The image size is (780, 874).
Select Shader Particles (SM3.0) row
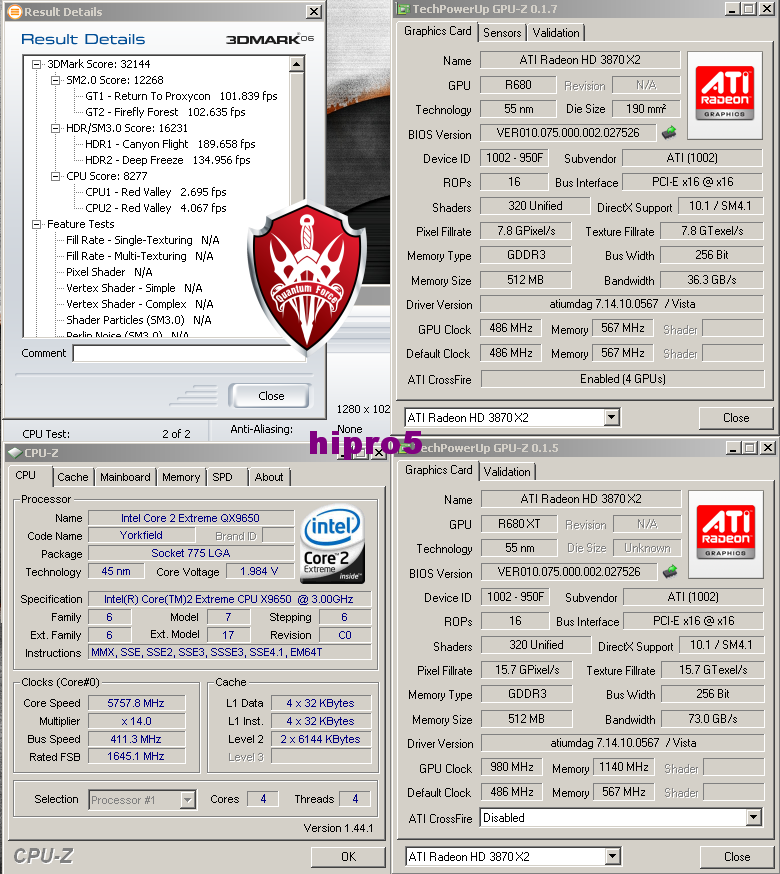pyautogui.click(x=138, y=320)
